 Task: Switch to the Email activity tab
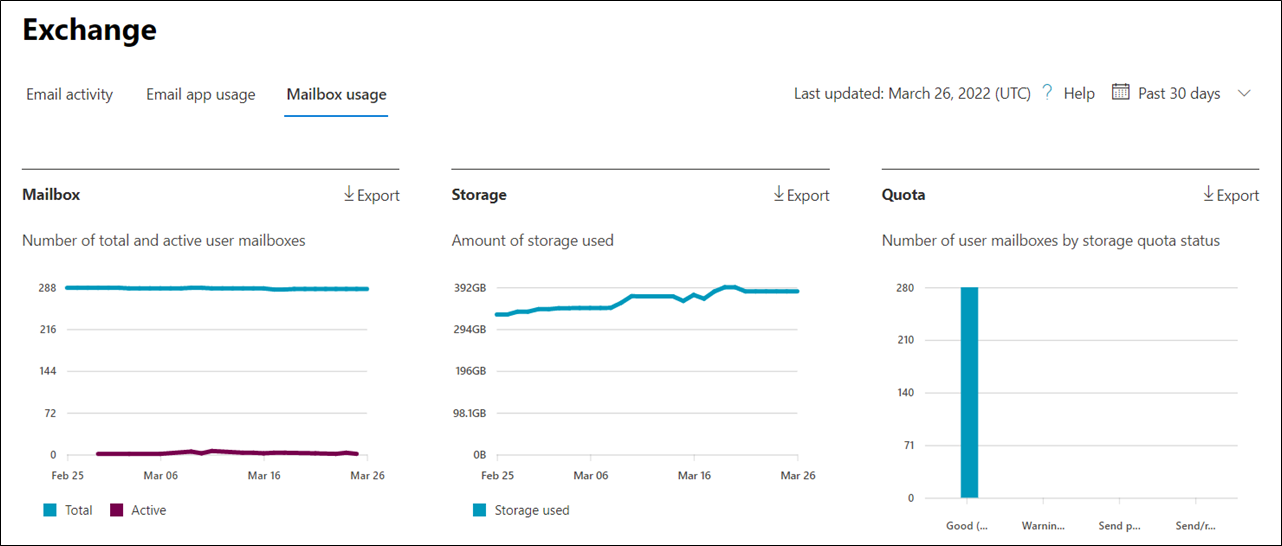click(69, 95)
